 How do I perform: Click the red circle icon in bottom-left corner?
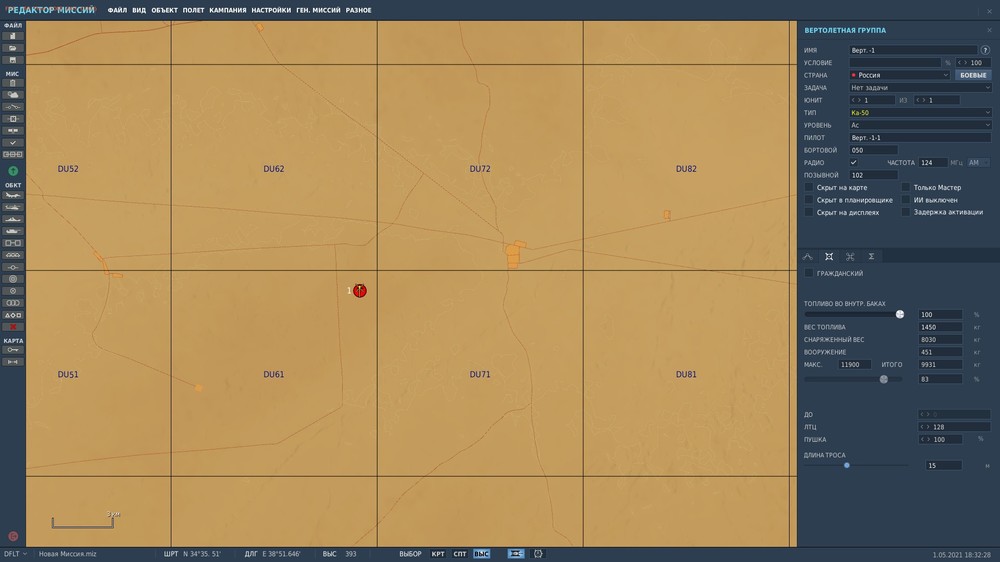click(x=13, y=536)
